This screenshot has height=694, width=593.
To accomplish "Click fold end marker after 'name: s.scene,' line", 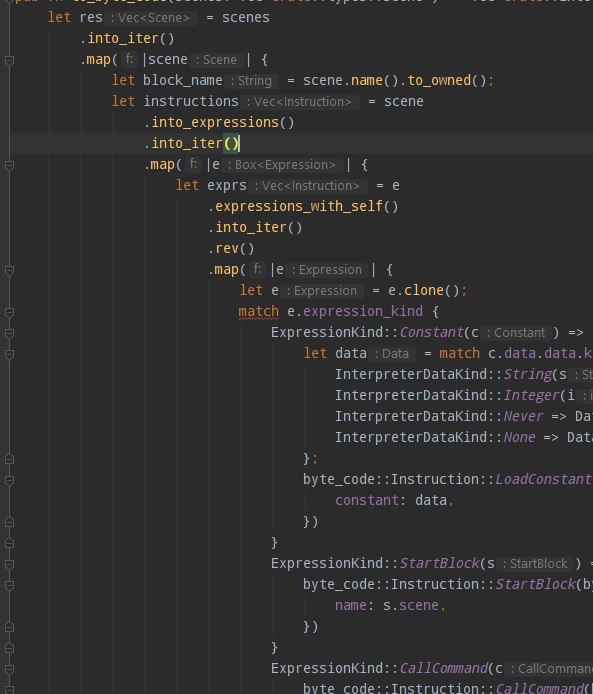I will [9, 627].
